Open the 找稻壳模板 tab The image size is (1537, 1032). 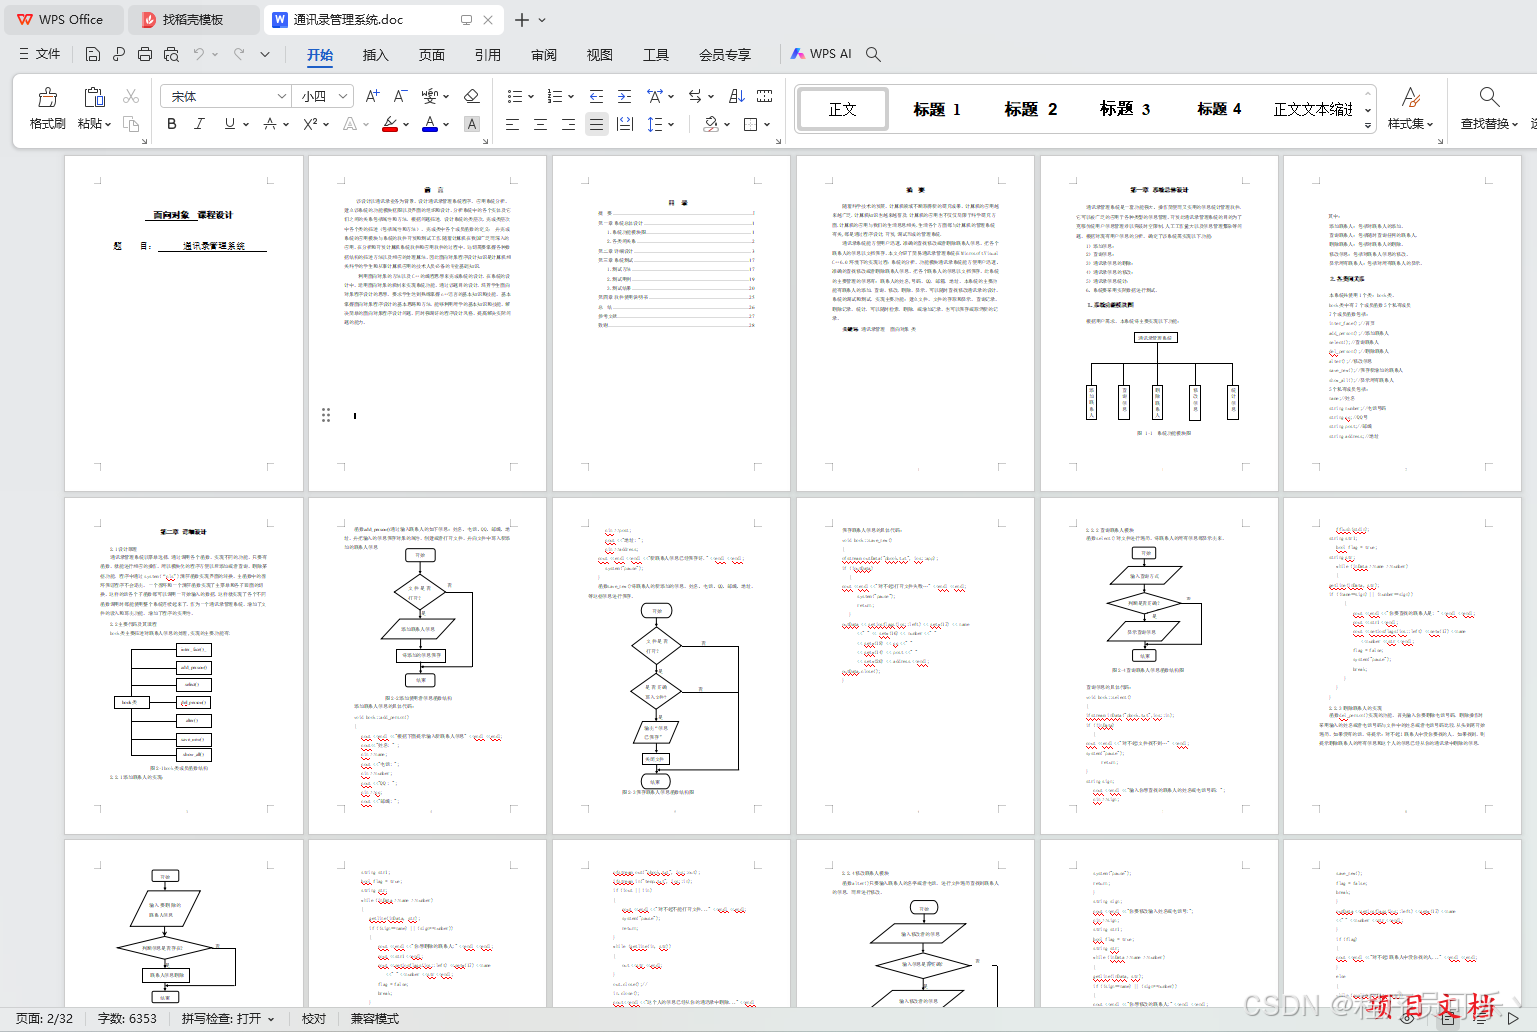(x=192, y=20)
